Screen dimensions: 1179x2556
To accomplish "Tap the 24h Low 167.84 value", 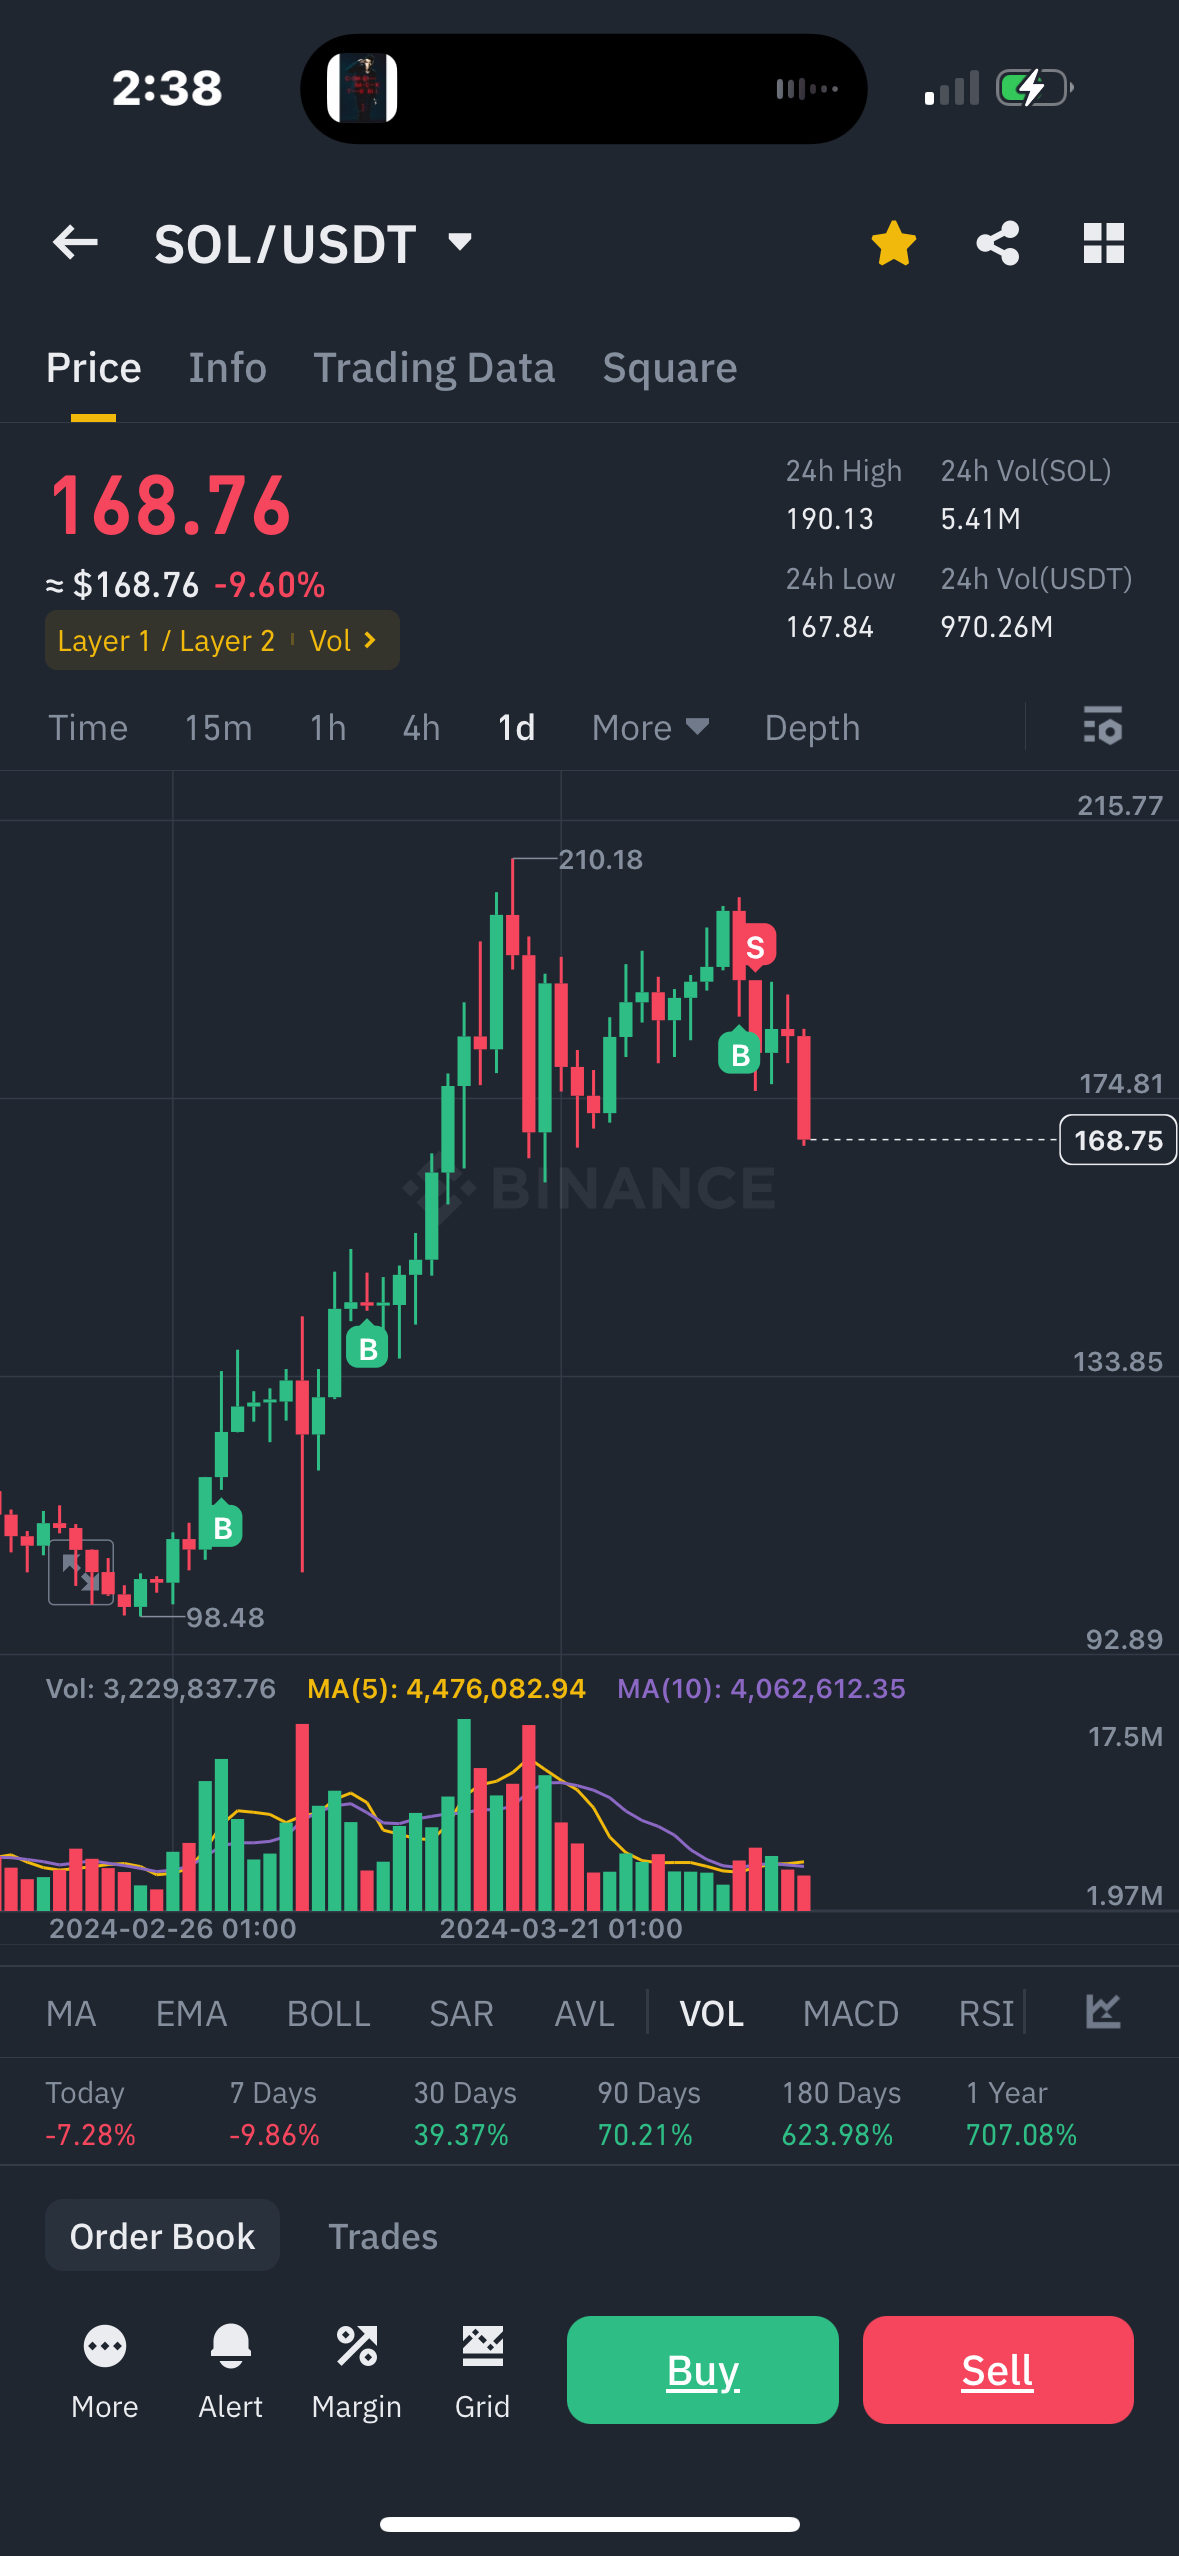I will pyautogui.click(x=830, y=627).
